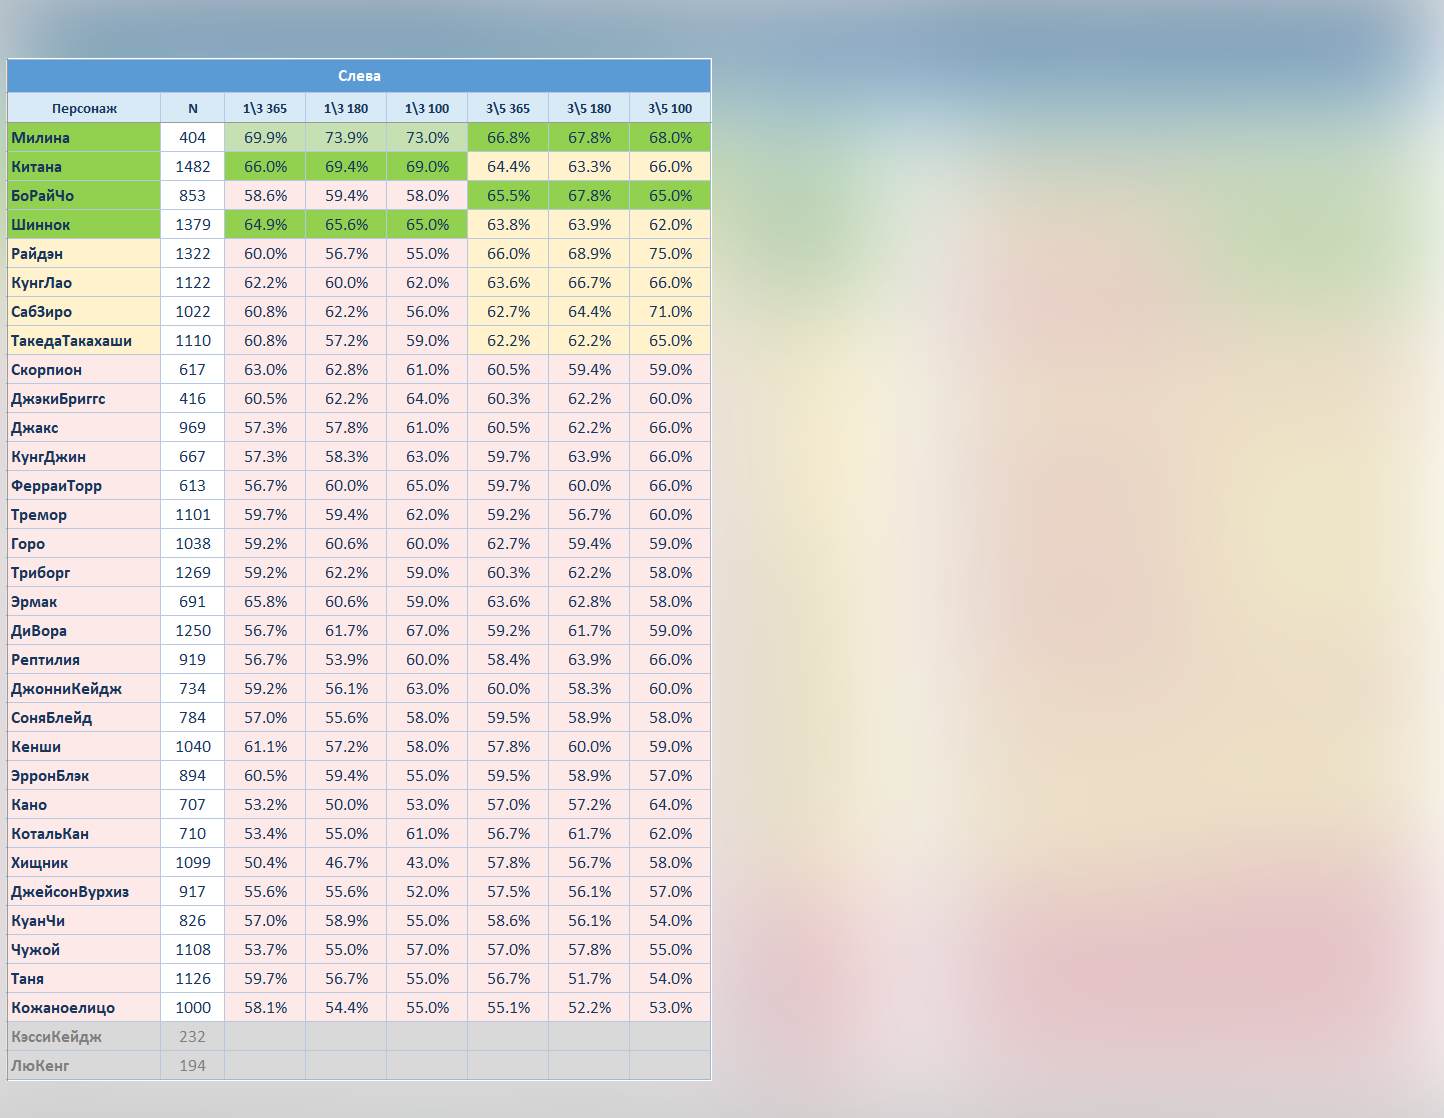Click the '3\5 100' column header
Screen dimensions: 1444x1118
pyautogui.click(x=670, y=108)
